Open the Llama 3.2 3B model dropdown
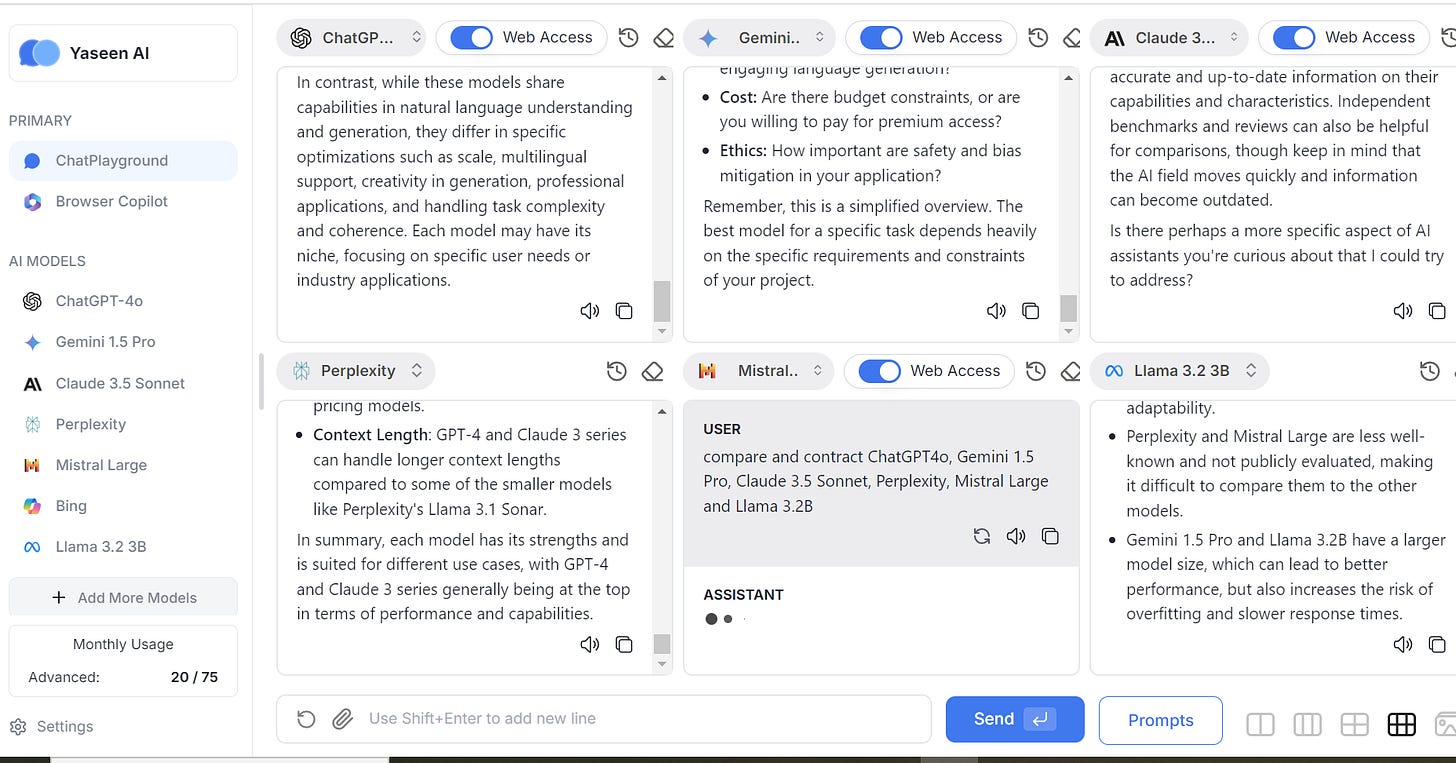 tap(1180, 371)
